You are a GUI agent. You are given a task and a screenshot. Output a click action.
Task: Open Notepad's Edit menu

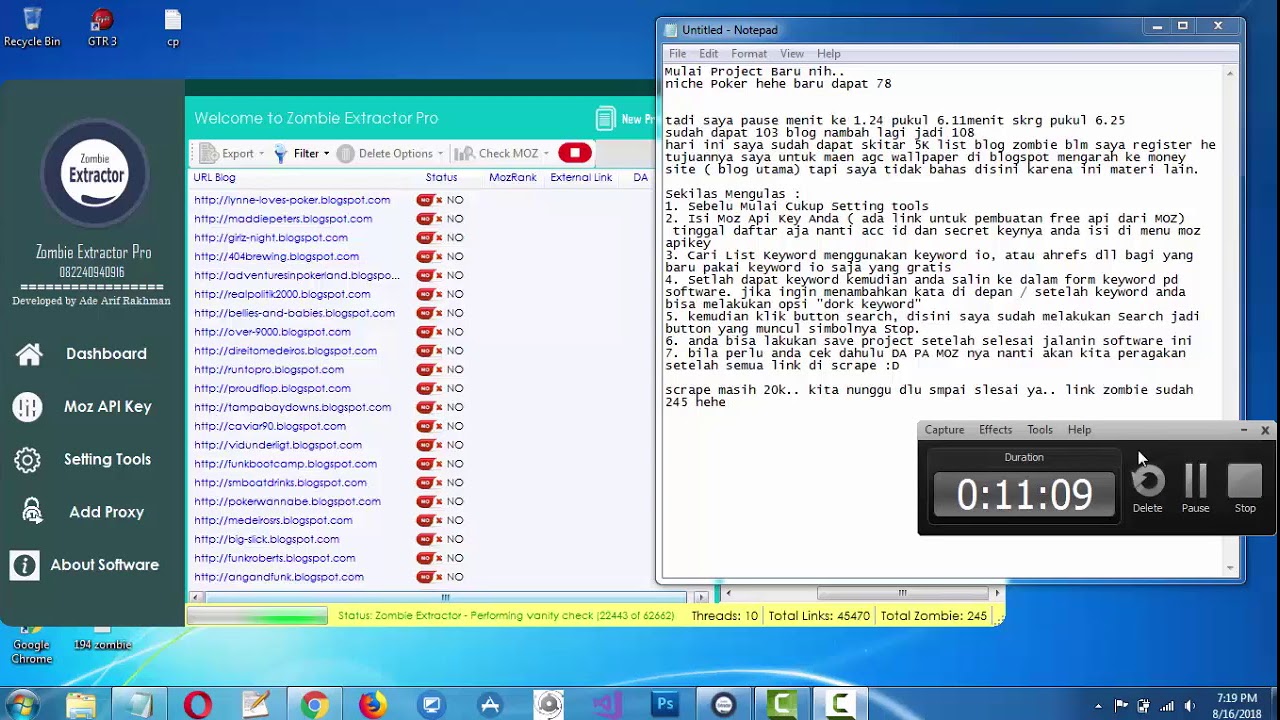tap(709, 54)
